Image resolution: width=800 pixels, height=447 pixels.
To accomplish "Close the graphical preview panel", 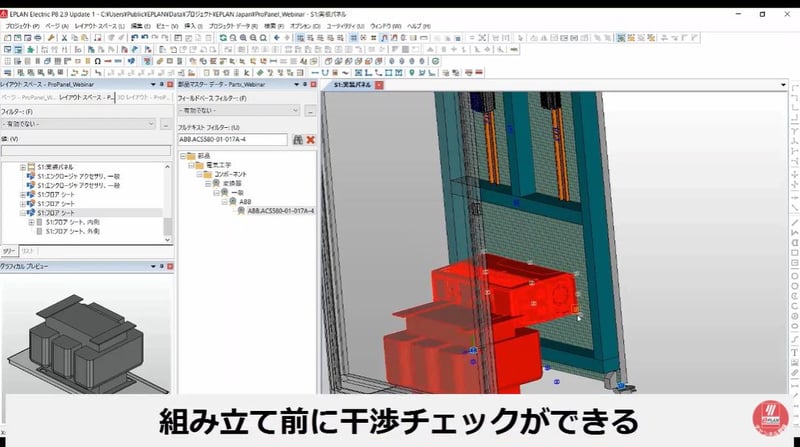I will pos(170,266).
